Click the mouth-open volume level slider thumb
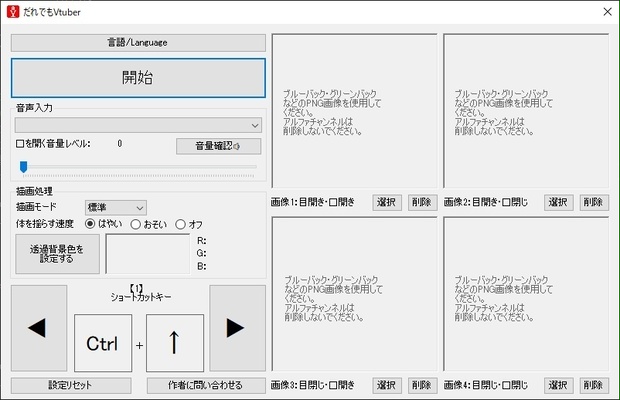This screenshot has height=400, width=620. [24, 167]
